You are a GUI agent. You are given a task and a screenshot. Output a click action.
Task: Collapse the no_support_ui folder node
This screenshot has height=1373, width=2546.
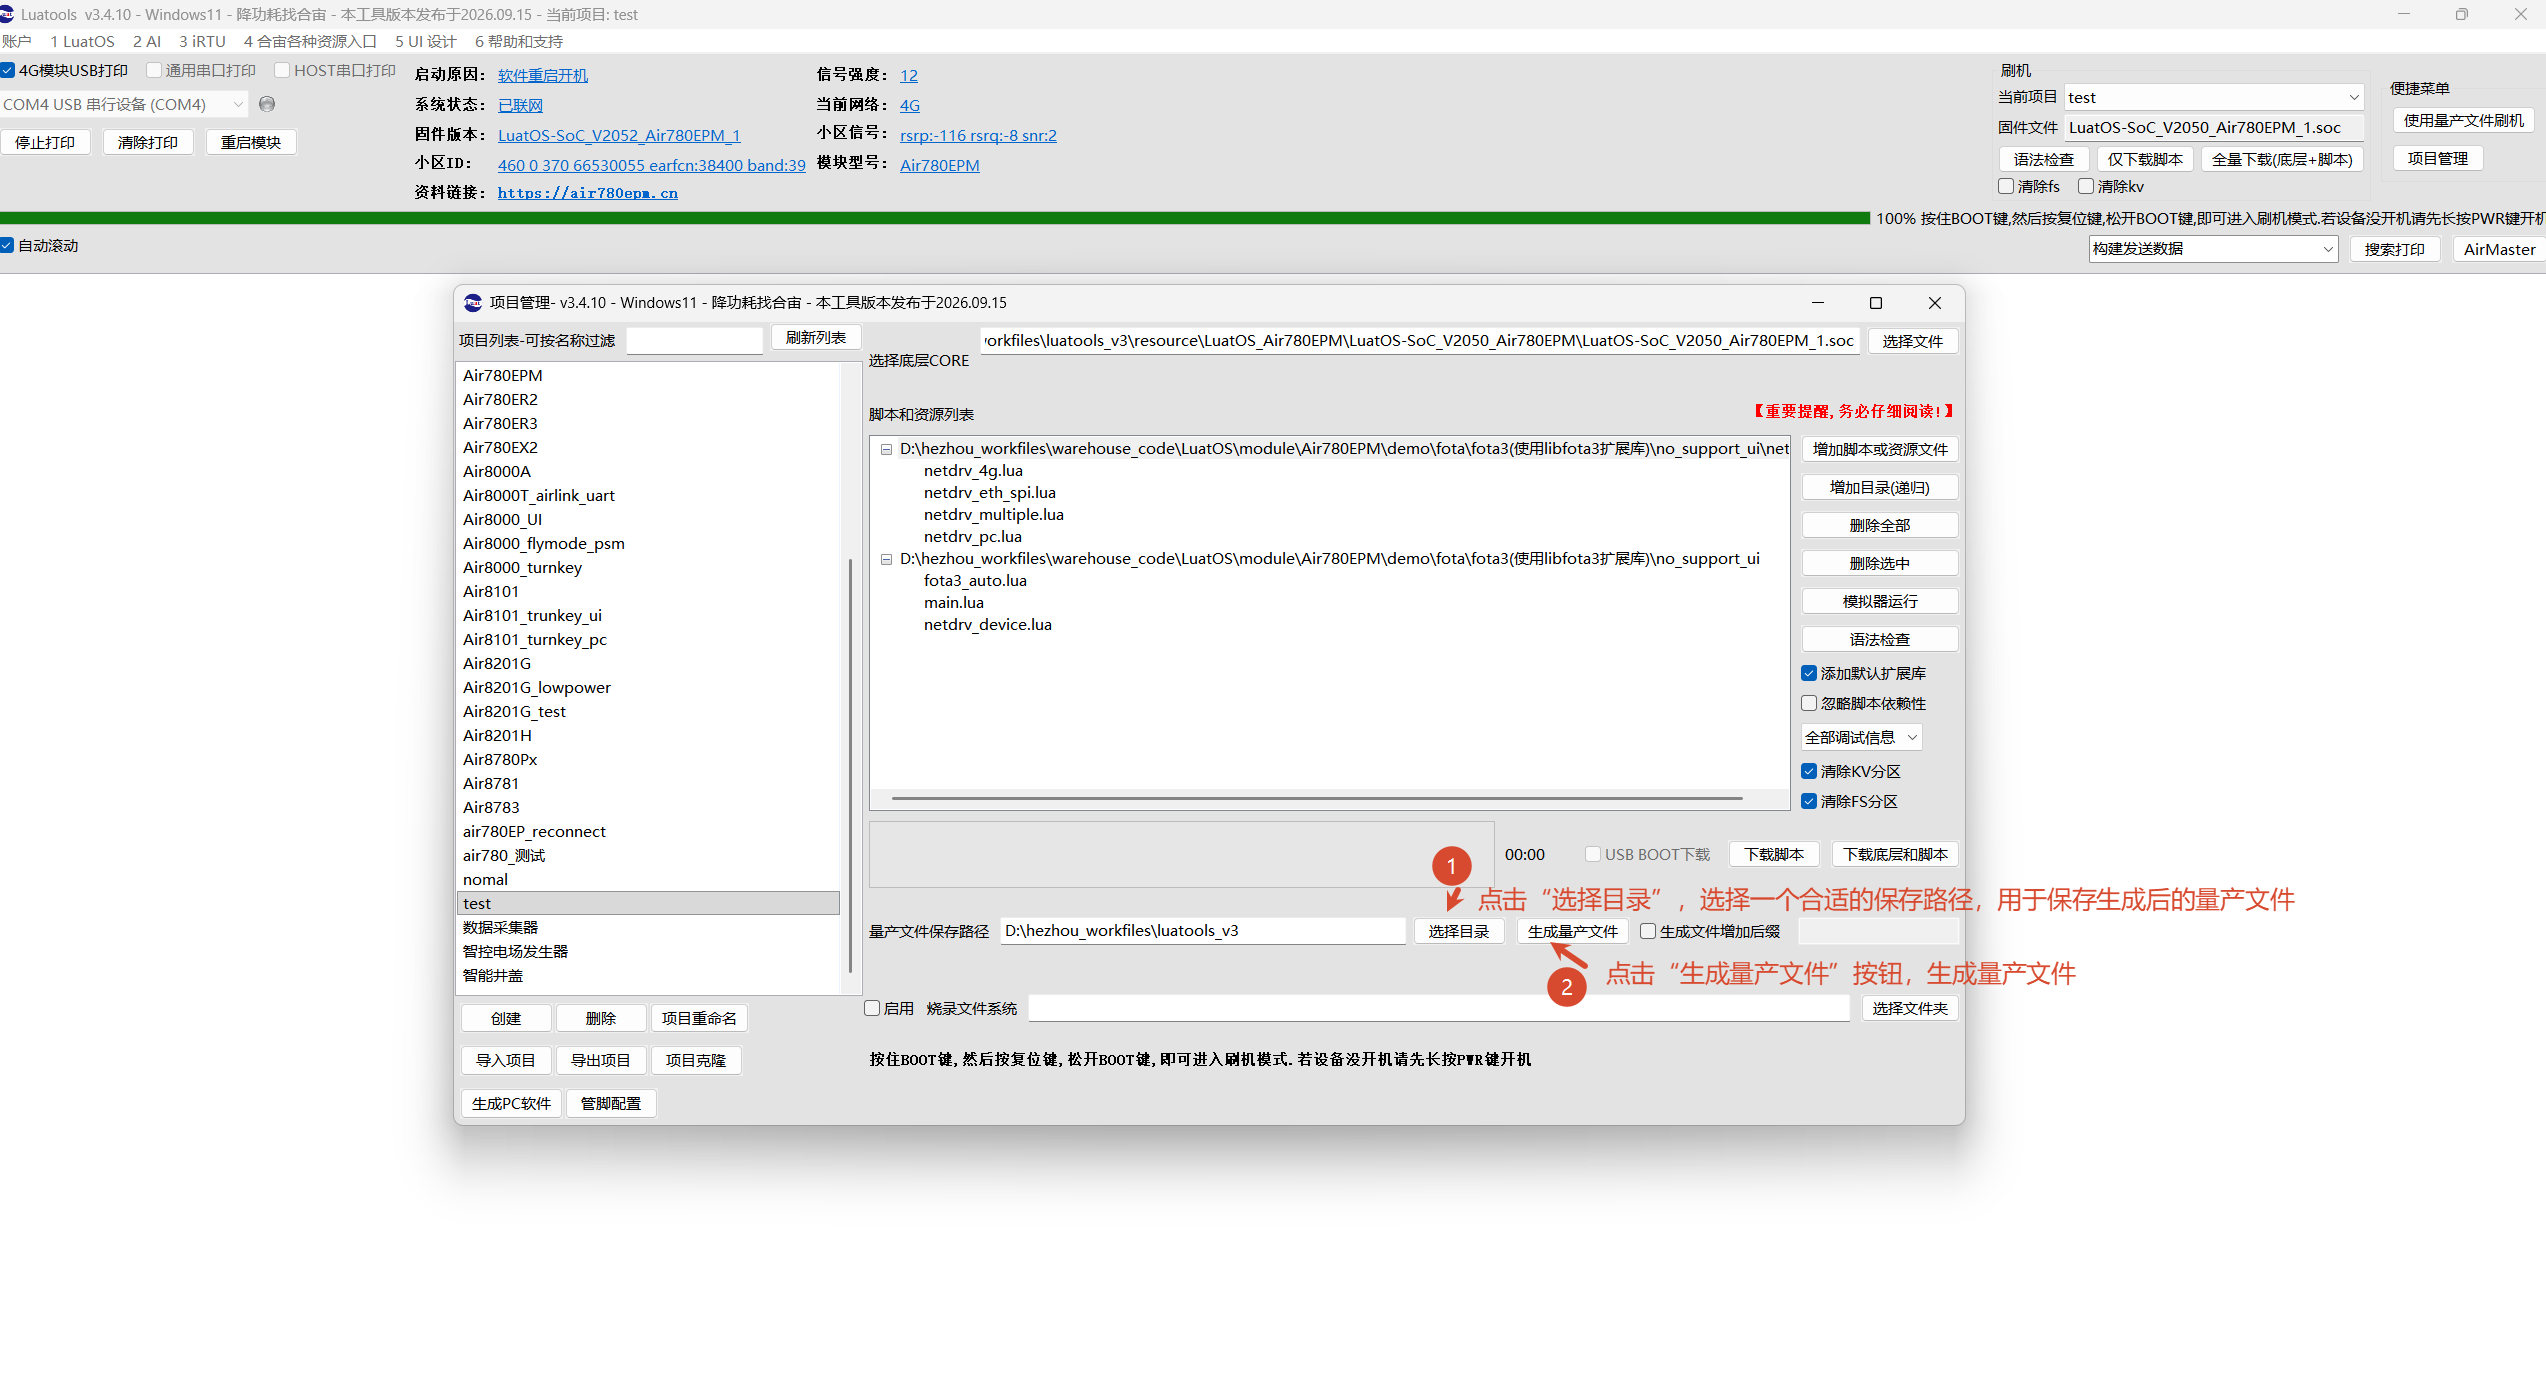[x=886, y=559]
